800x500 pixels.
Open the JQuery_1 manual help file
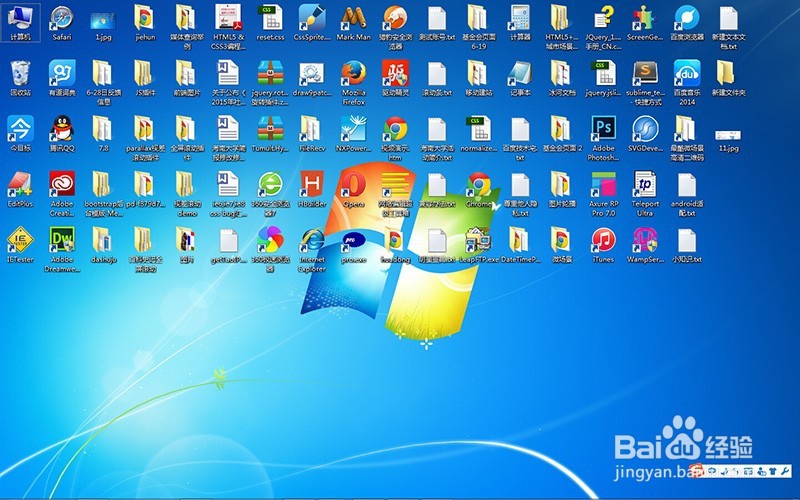[604, 27]
